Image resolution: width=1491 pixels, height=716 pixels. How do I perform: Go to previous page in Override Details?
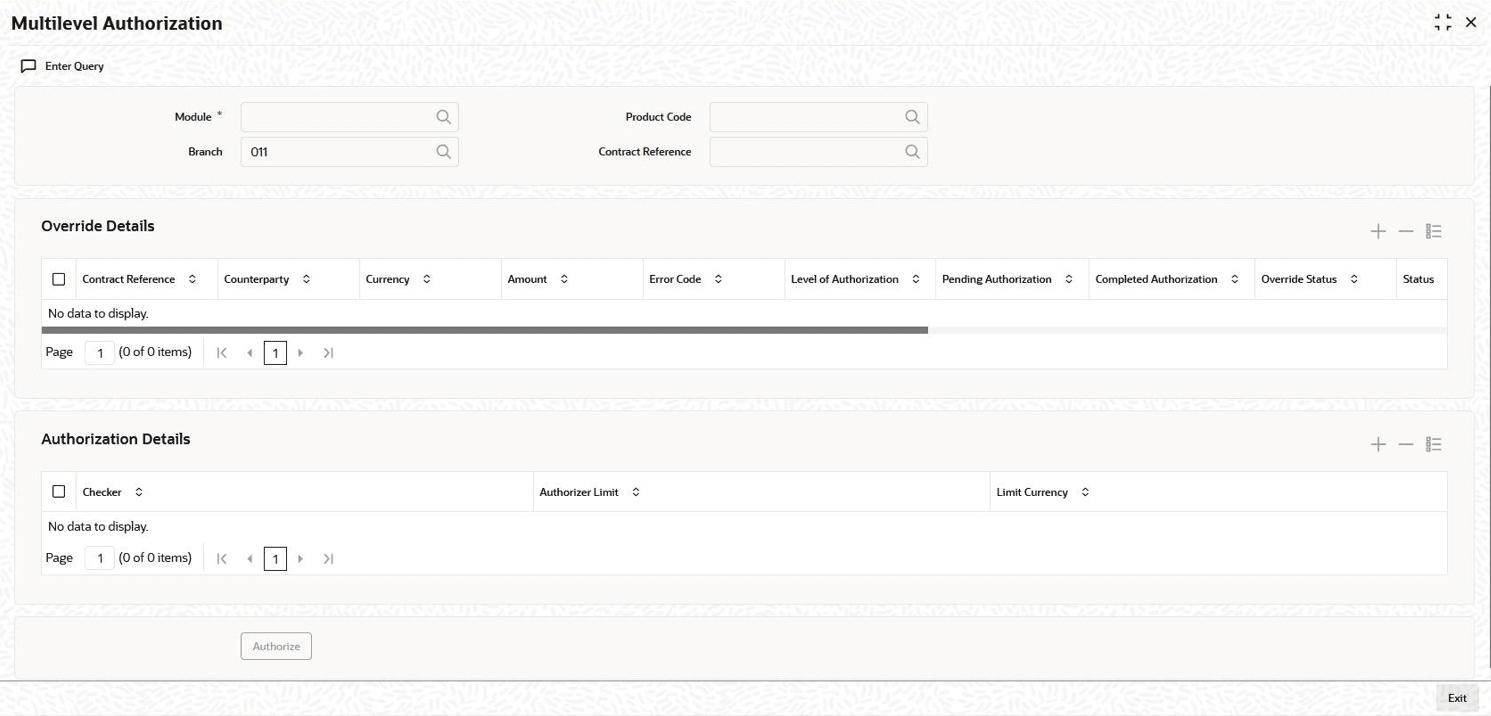249,353
